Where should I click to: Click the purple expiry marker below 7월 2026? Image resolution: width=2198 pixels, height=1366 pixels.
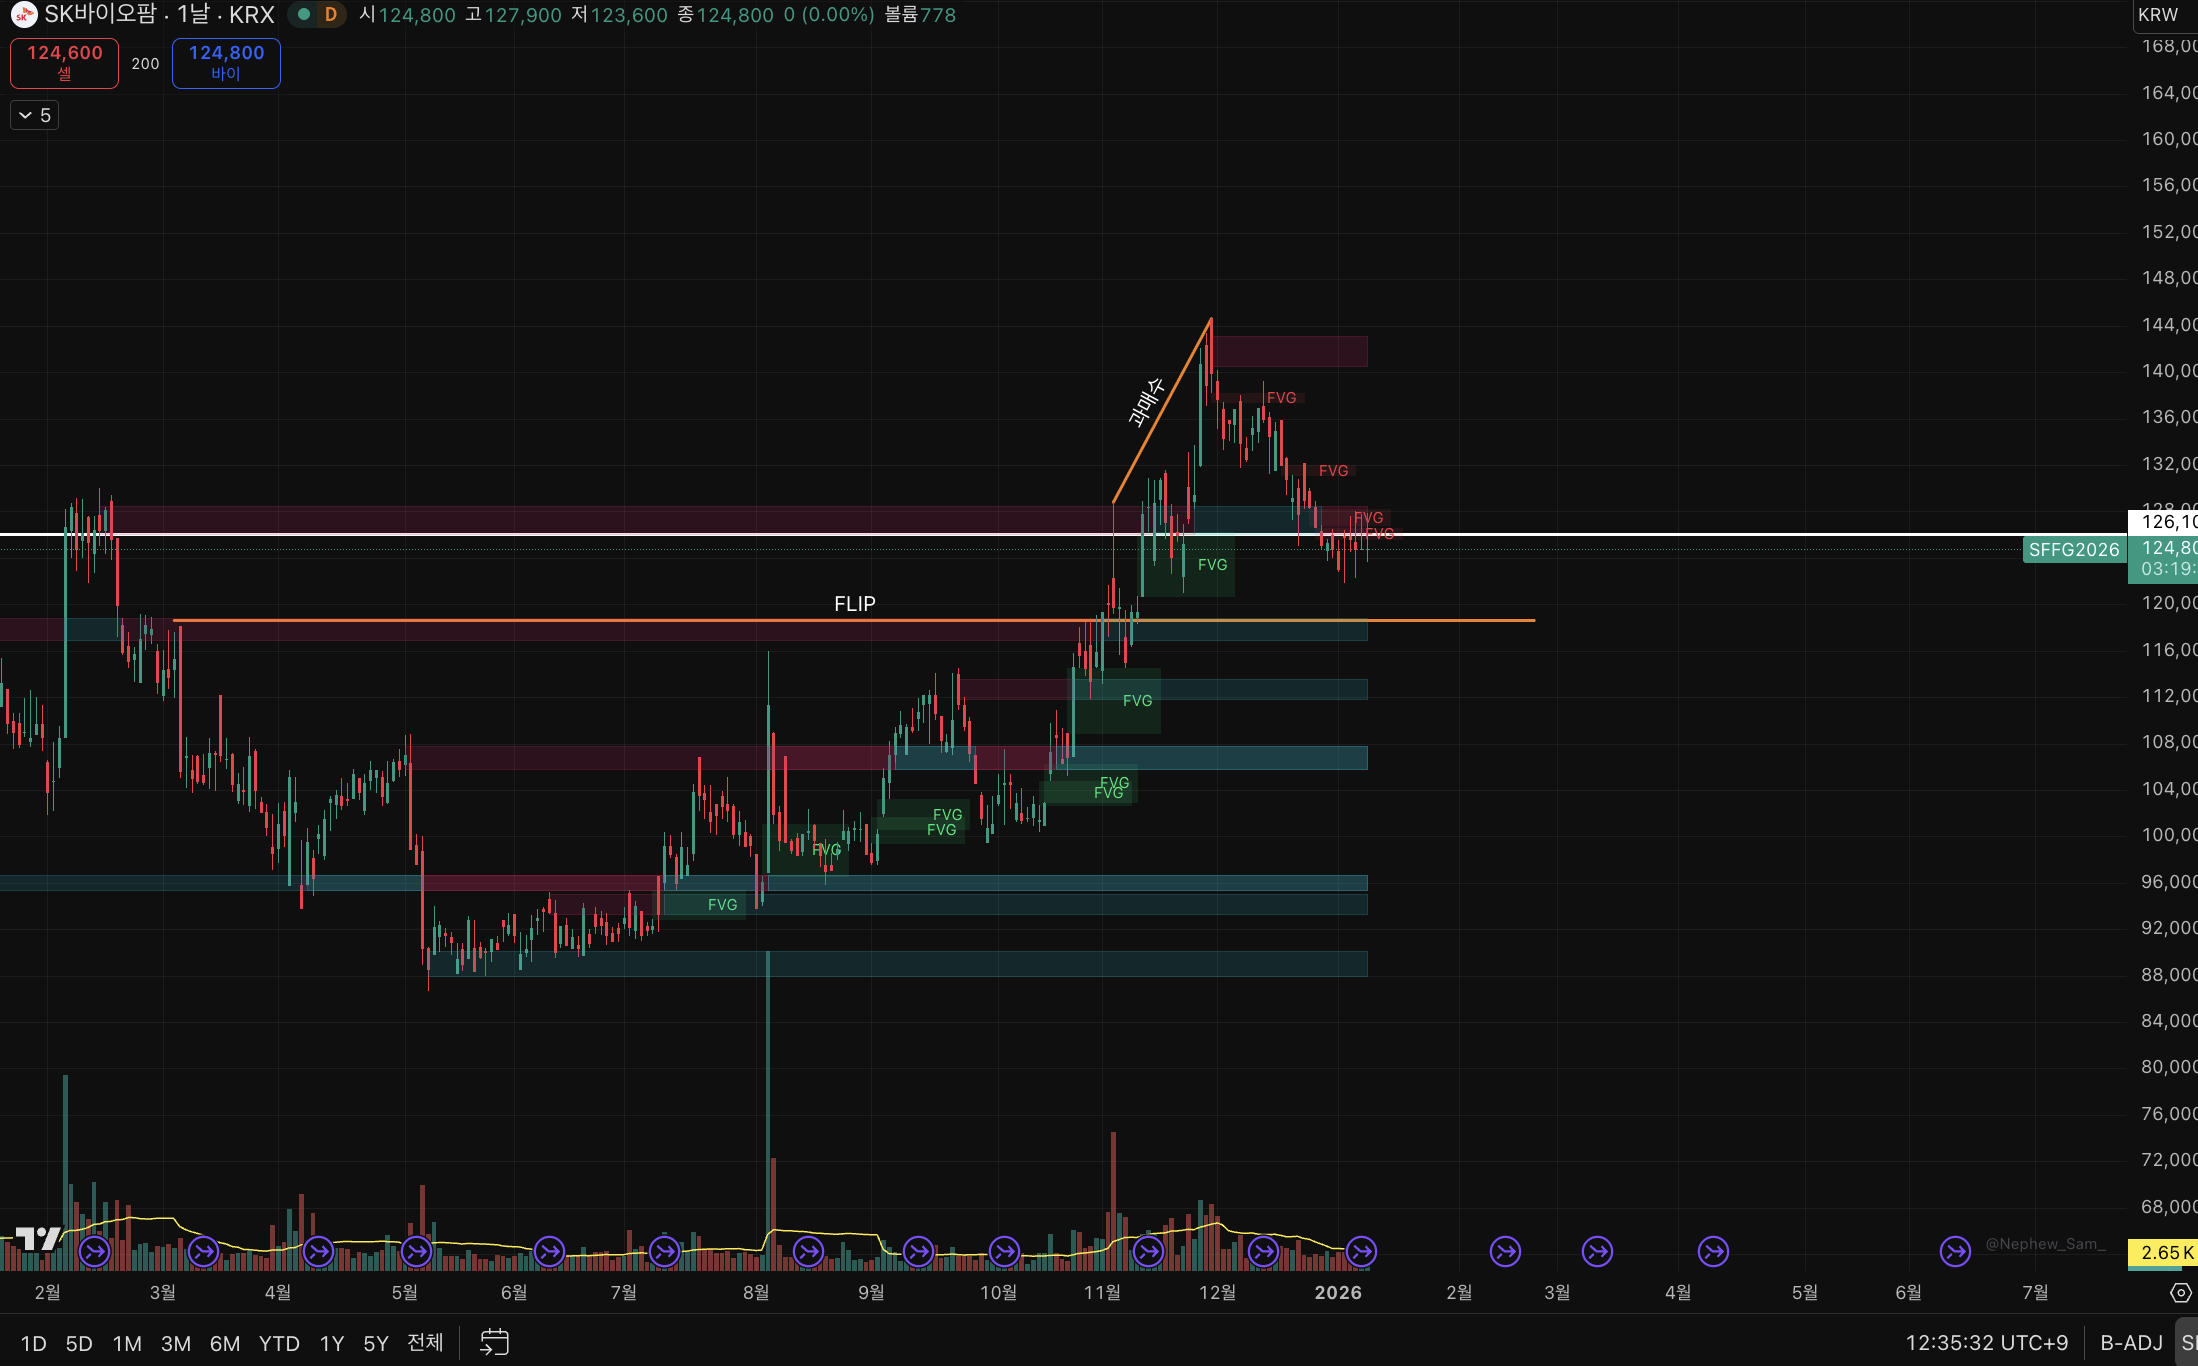pyautogui.click(x=1955, y=1251)
